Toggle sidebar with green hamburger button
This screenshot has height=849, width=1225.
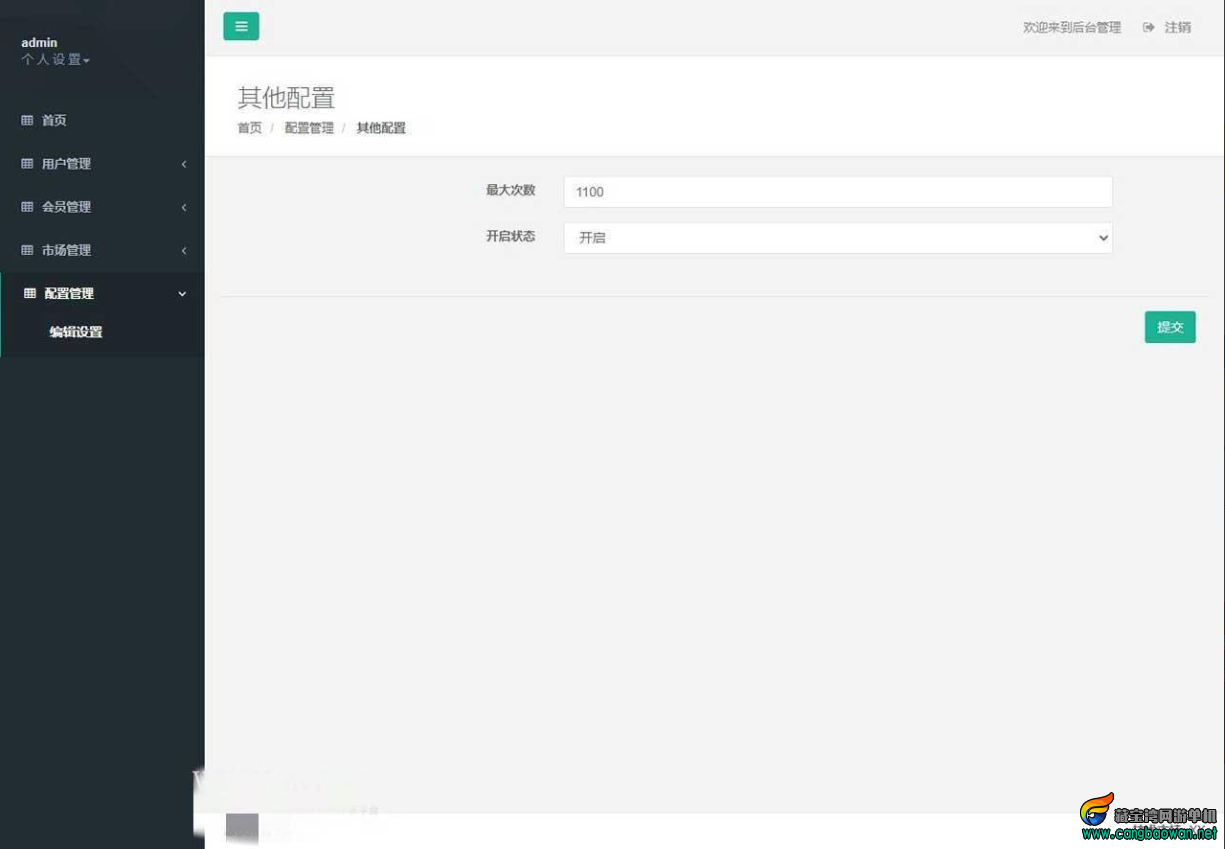pyautogui.click(x=241, y=27)
